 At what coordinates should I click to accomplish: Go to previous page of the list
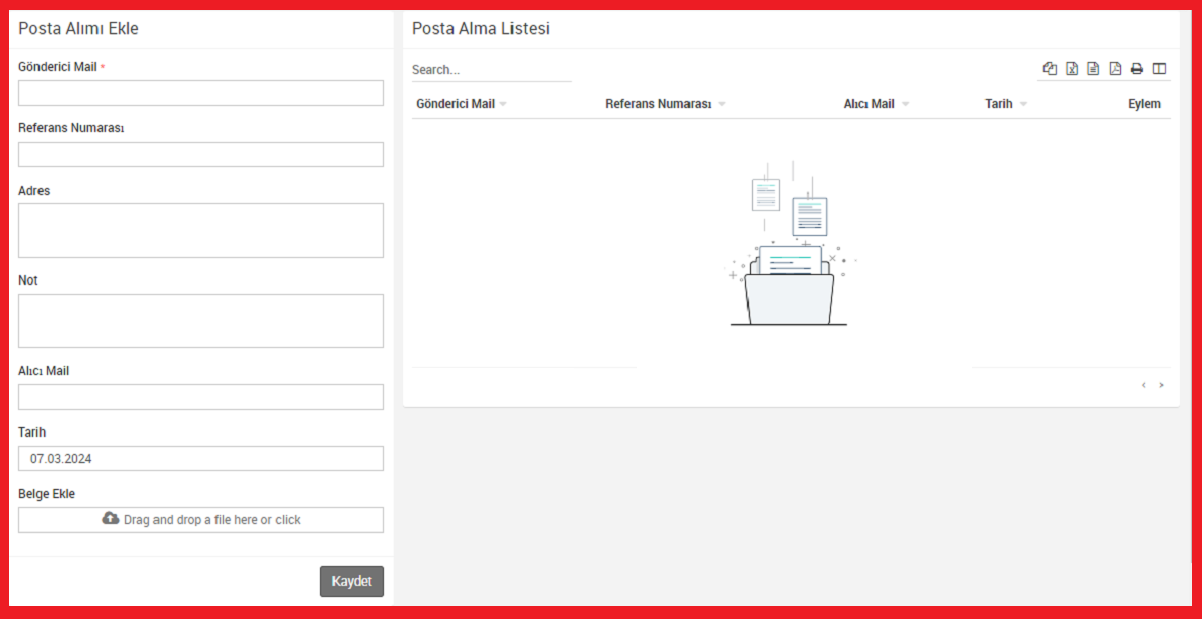(1143, 385)
